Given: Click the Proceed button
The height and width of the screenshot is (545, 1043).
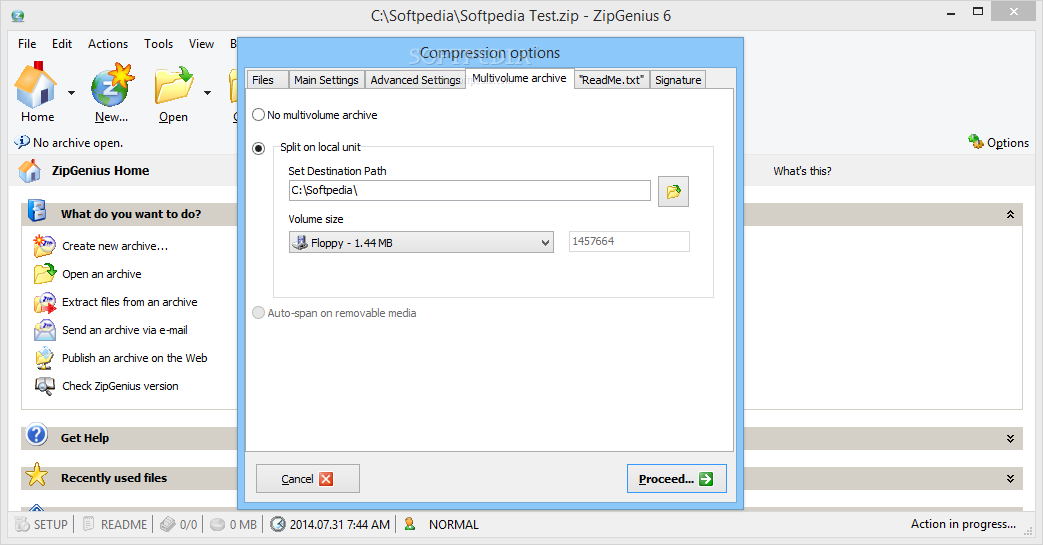Looking at the screenshot, I should coord(676,478).
